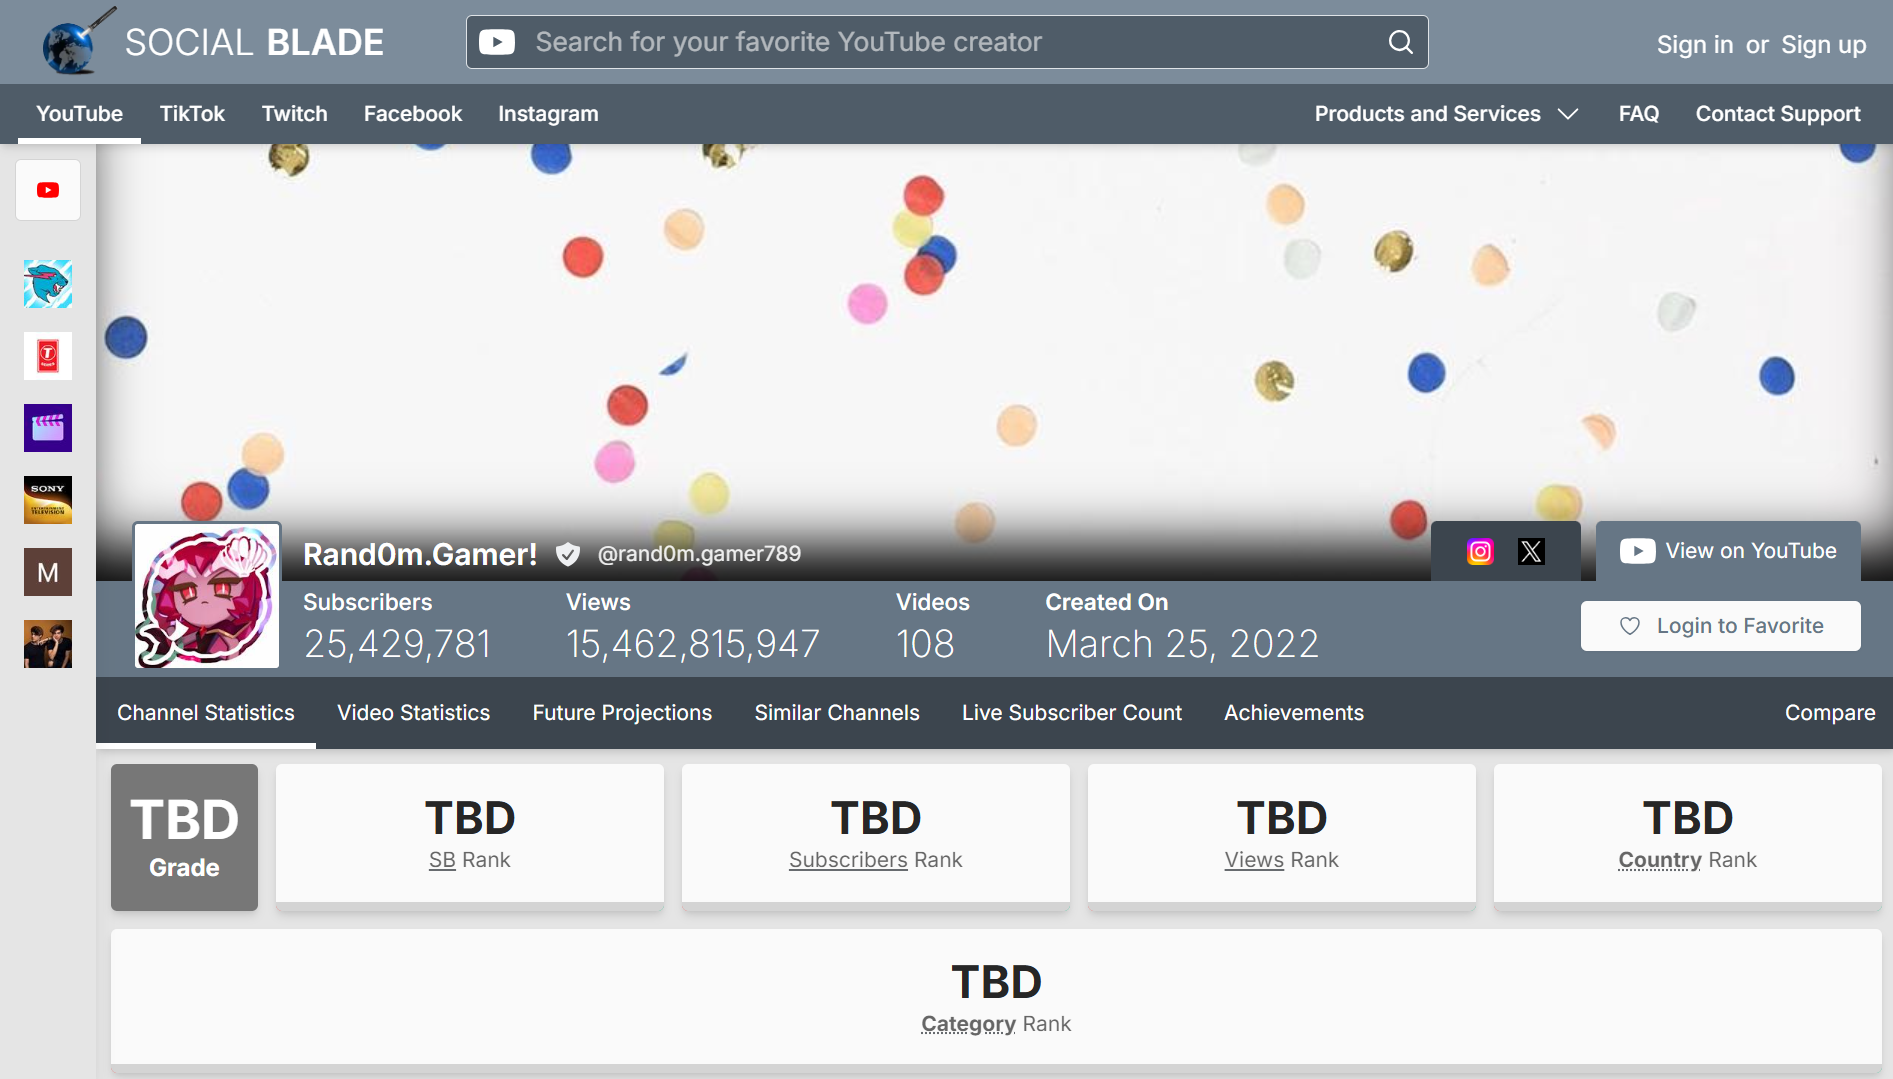Click the videos count 108
Viewport: 1893px width, 1079px height.
[x=925, y=644]
